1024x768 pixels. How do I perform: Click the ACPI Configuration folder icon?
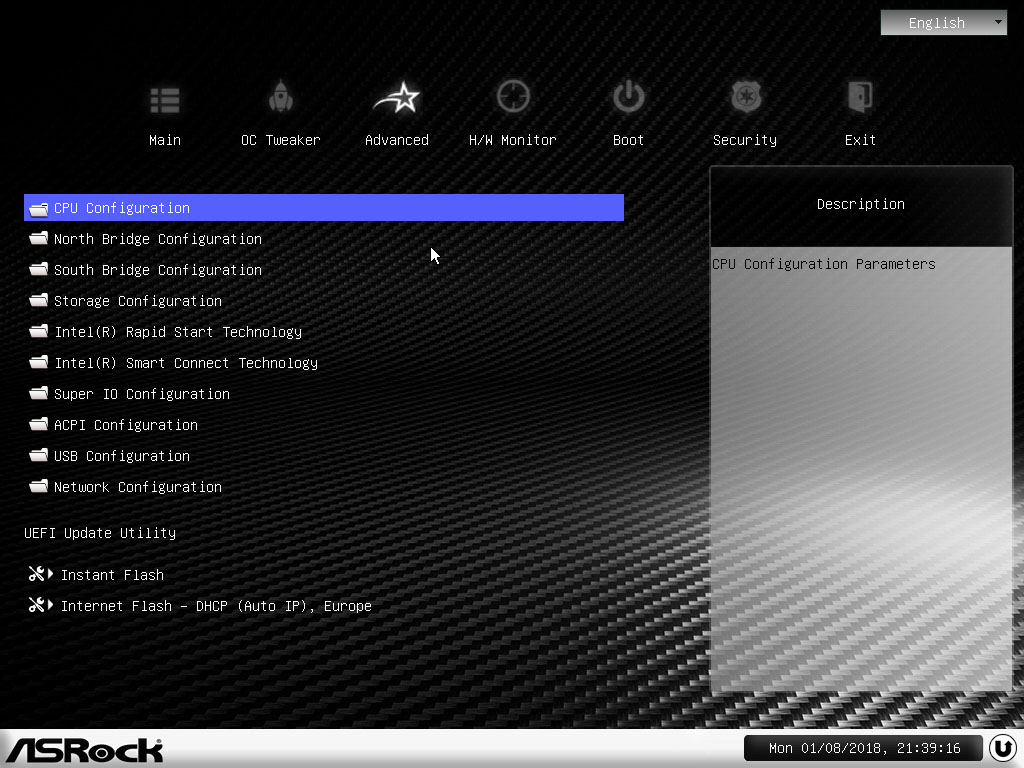[39, 424]
